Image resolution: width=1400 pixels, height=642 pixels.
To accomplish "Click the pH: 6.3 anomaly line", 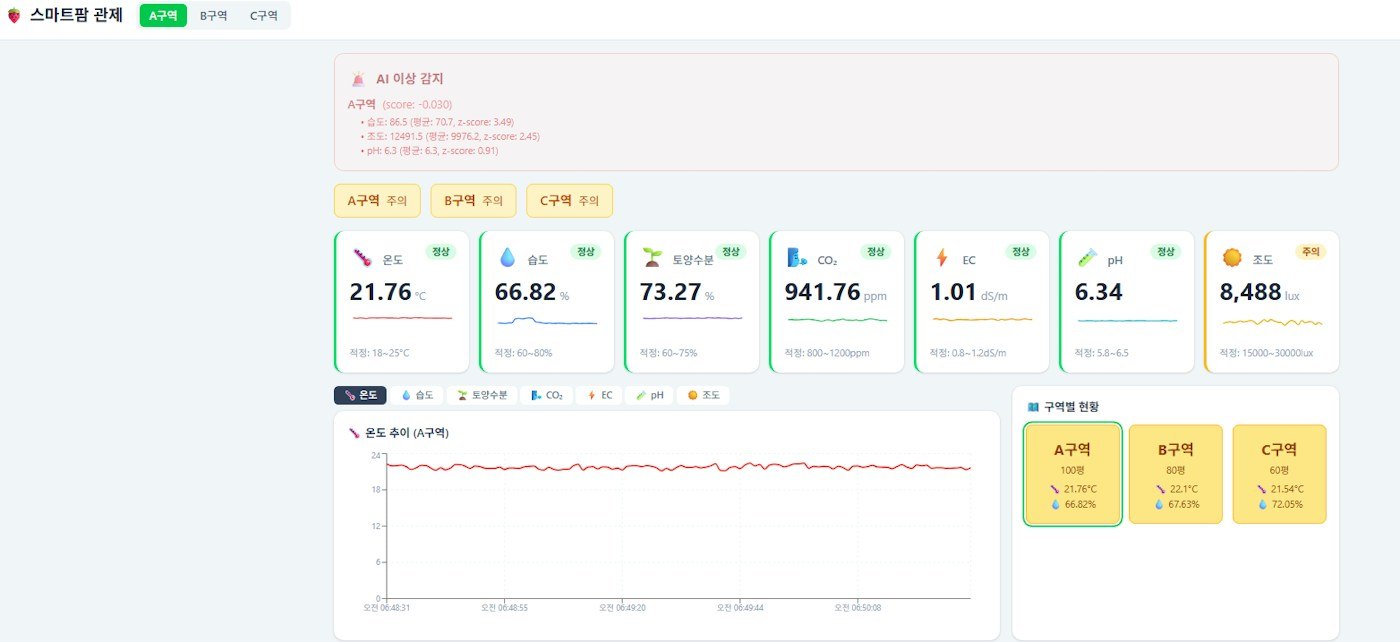I will point(432,151).
